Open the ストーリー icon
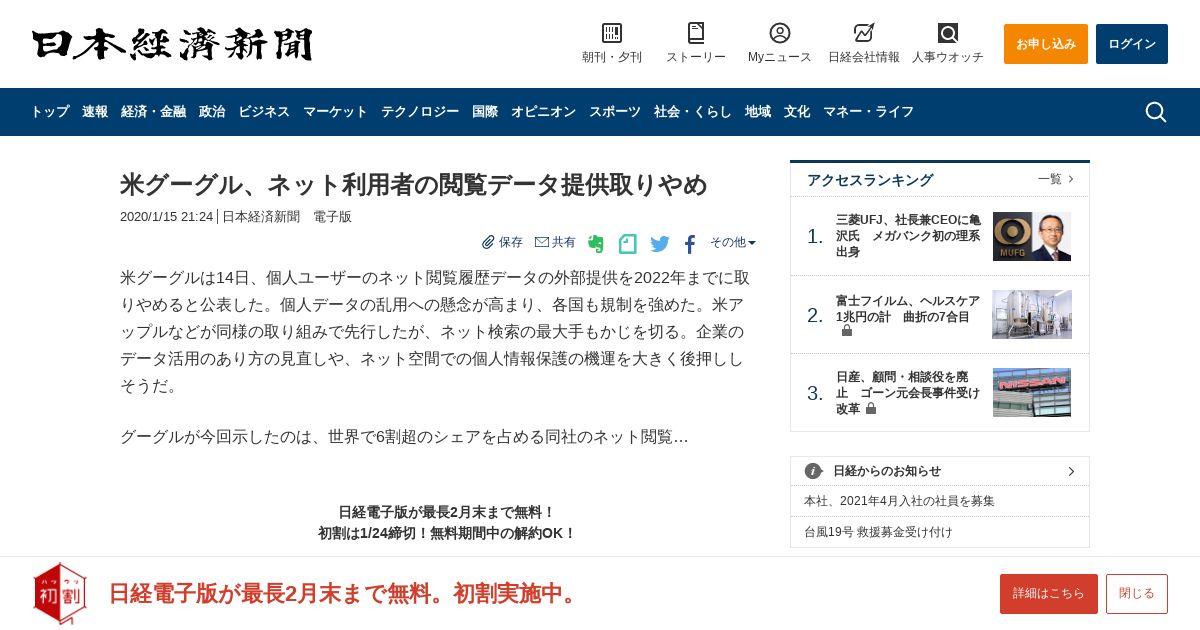This screenshot has height=630, width=1200. [696, 33]
